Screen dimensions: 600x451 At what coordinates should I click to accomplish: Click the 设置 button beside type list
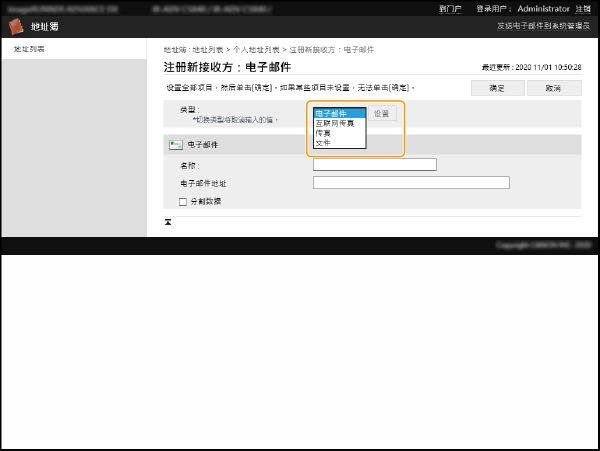click(383, 114)
